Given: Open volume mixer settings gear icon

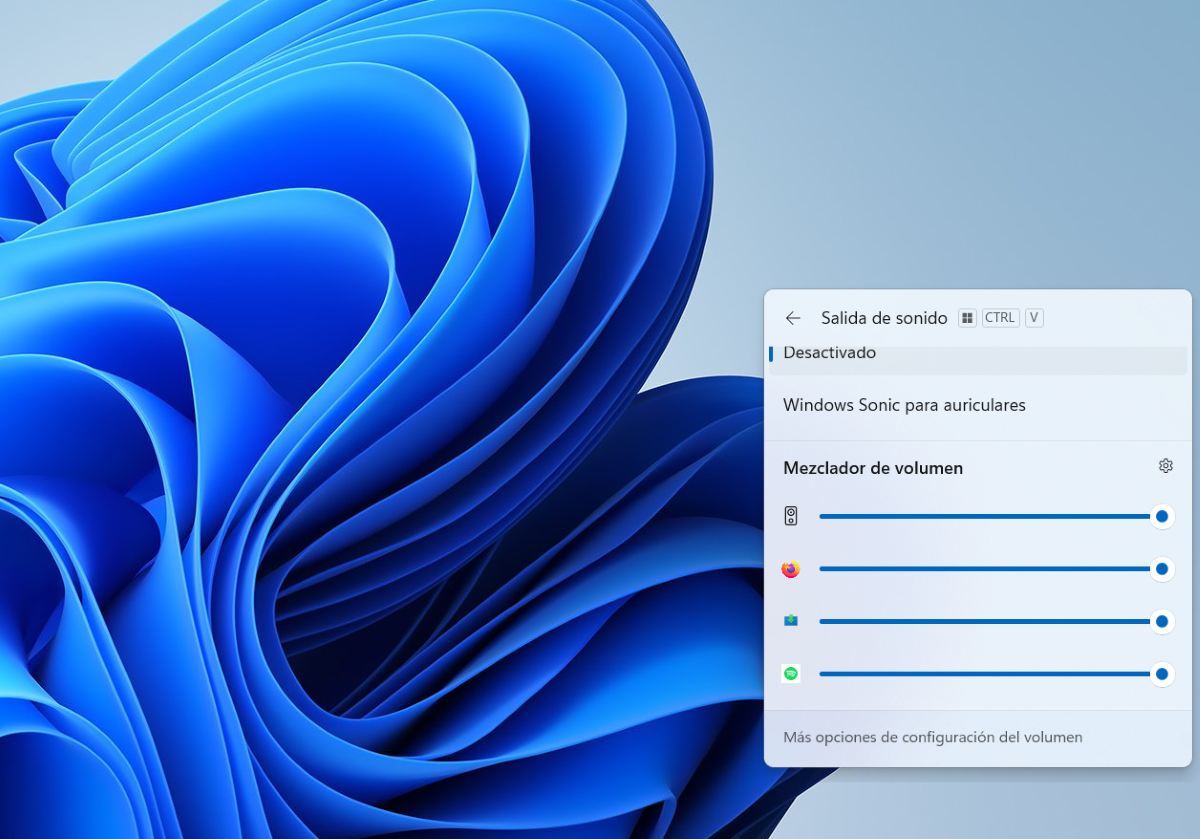Looking at the screenshot, I should [1165, 466].
